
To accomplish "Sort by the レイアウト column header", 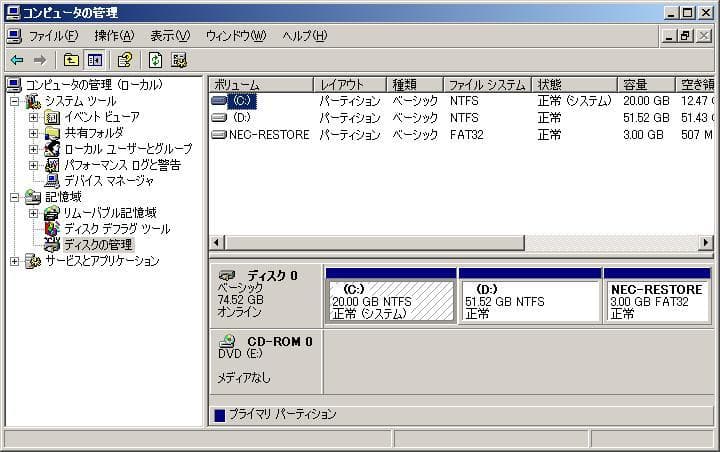I will click(x=350, y=85).
